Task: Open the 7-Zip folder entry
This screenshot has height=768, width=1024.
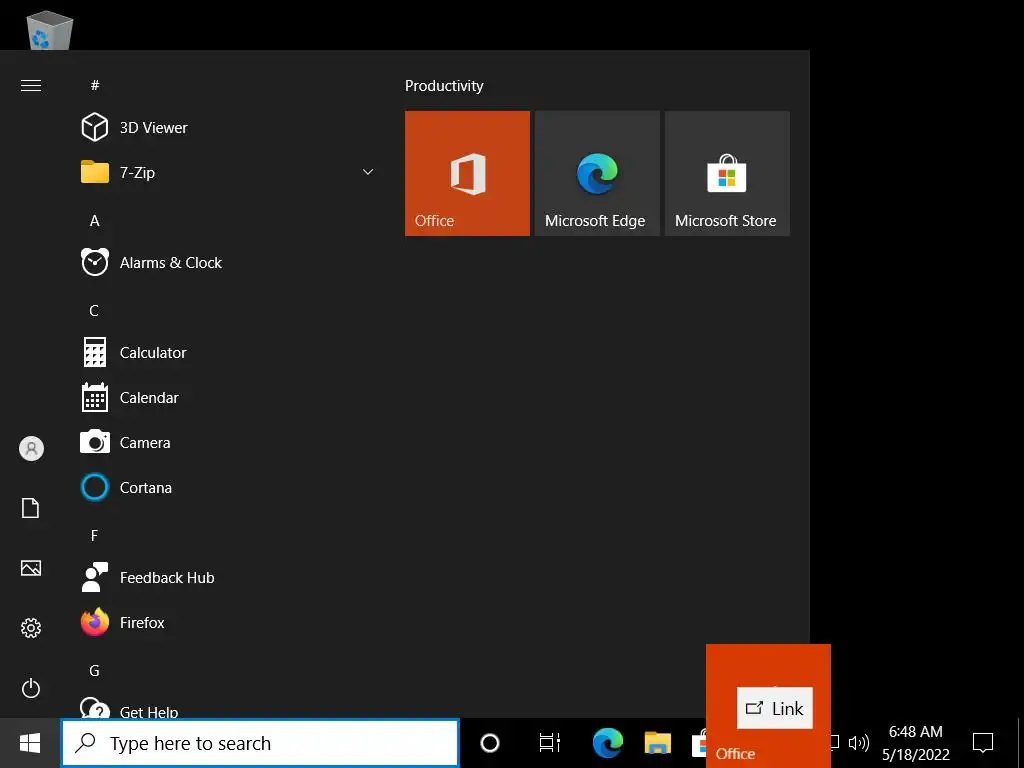Action: (229, 172)
